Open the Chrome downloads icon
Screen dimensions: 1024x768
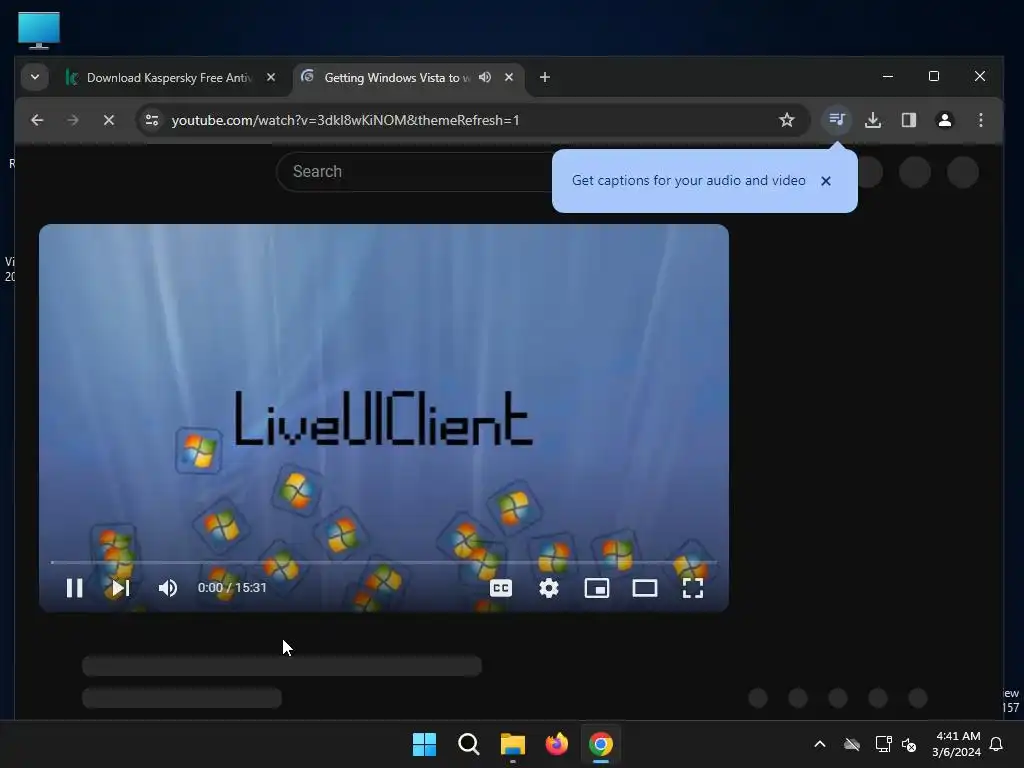872,120
